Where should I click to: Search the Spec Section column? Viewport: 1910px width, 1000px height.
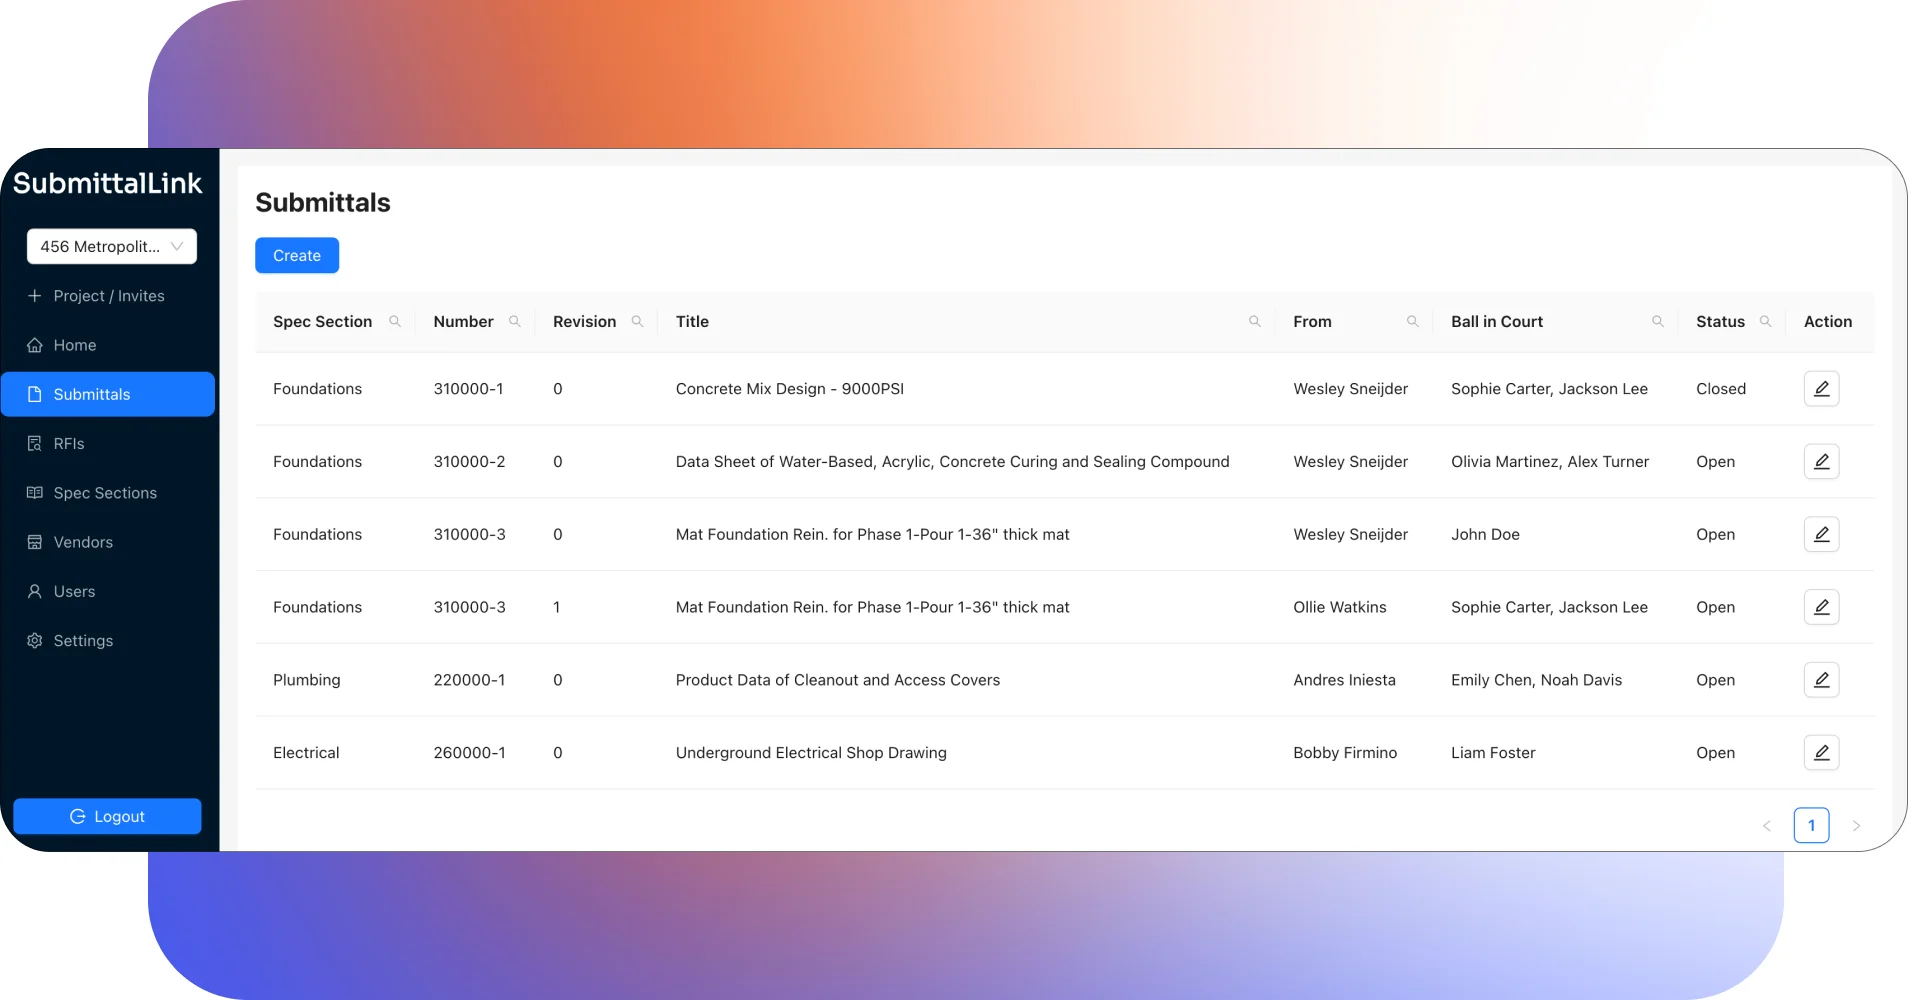tap(395, 322)
